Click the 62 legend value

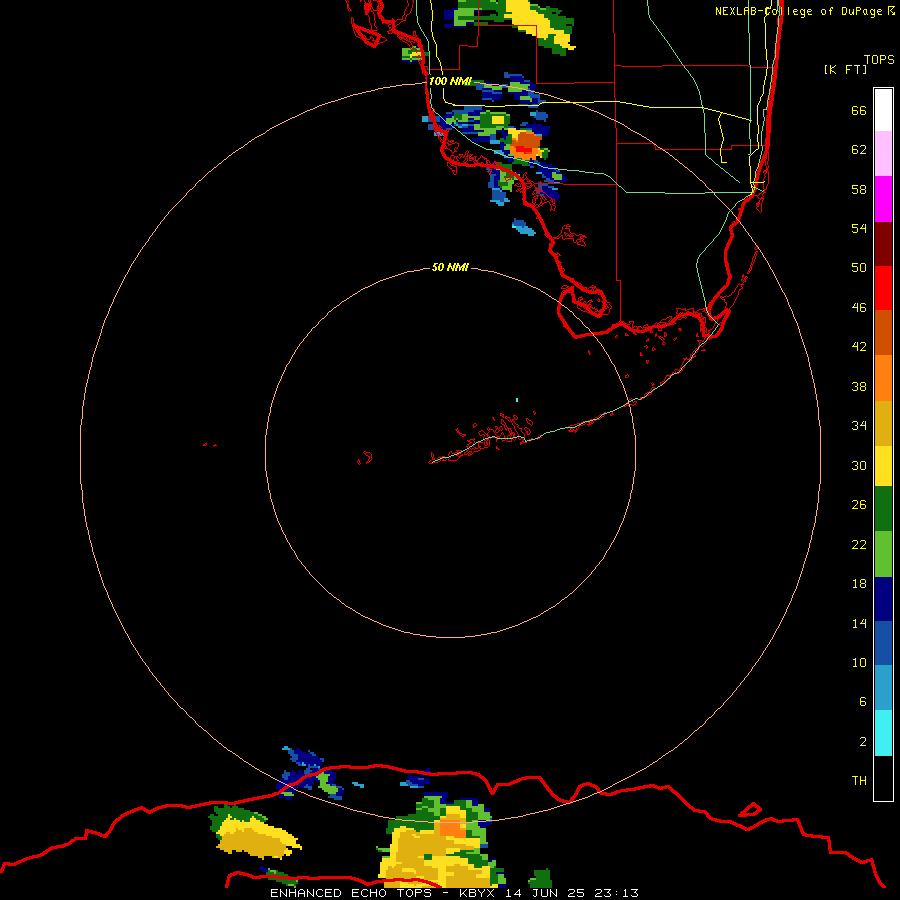(x=859, y=149)
